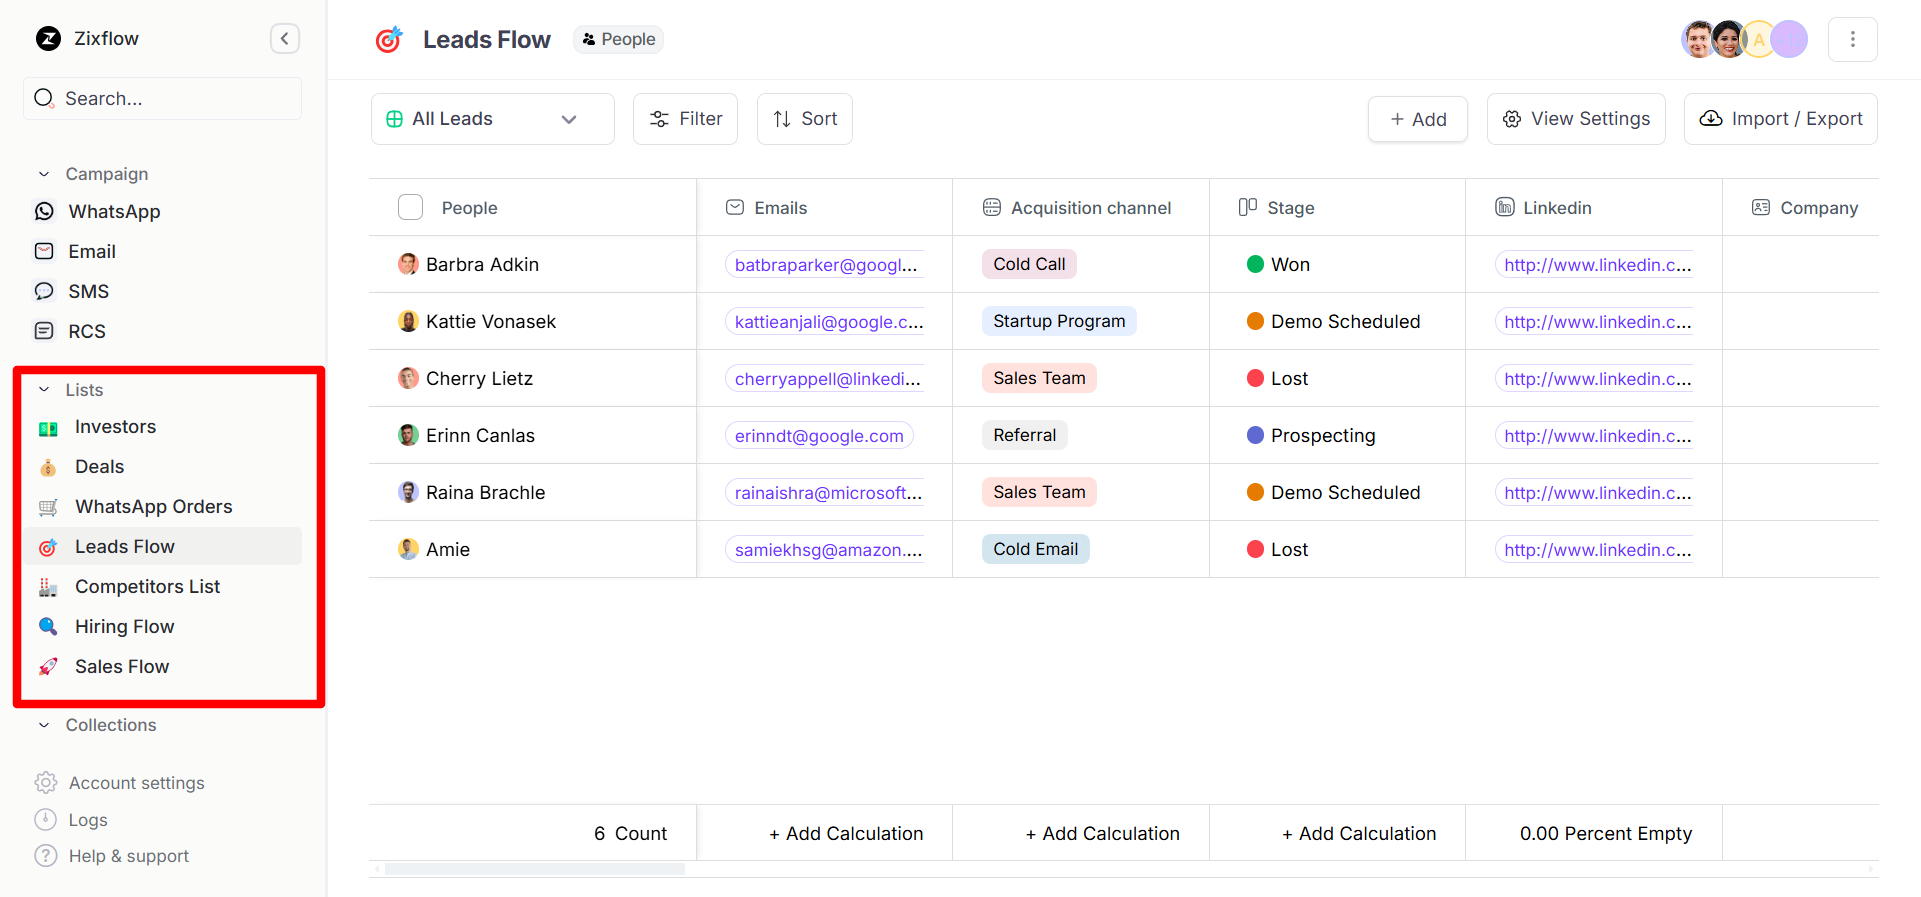
Task: Click the Acquisition channel column header
Action: click(x=1081, y=207)
